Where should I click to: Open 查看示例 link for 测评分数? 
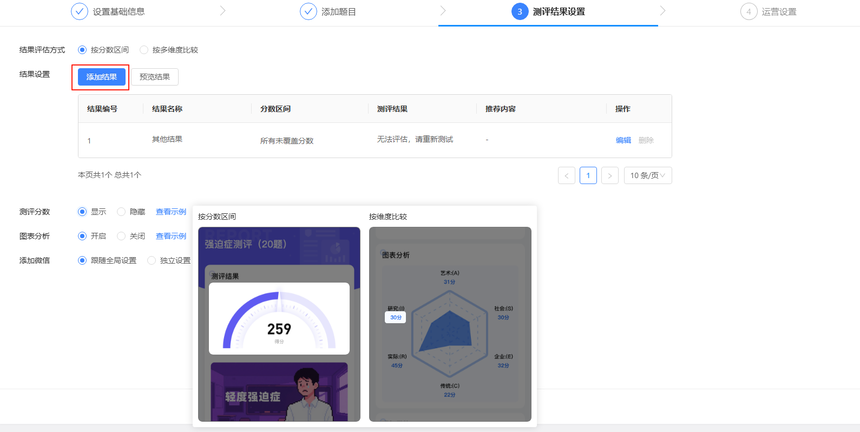tap(171, 212)
